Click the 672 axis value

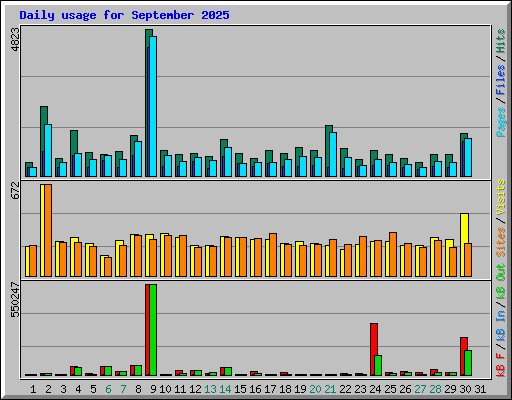click(x=15, y=190)
